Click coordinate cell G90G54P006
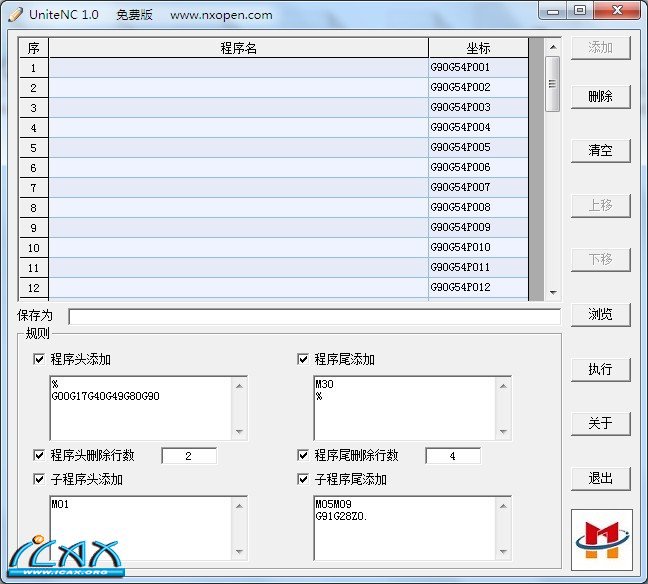 tap(479, 167)
